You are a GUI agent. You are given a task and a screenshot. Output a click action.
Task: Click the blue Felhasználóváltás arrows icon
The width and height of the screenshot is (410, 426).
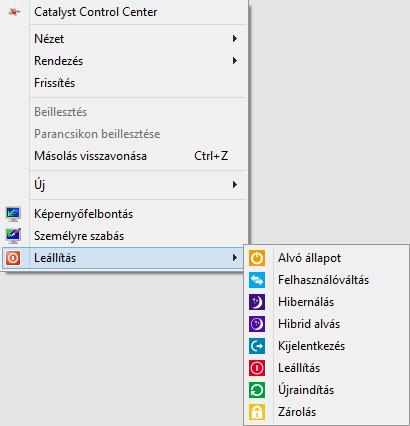(x=257, y=280)
